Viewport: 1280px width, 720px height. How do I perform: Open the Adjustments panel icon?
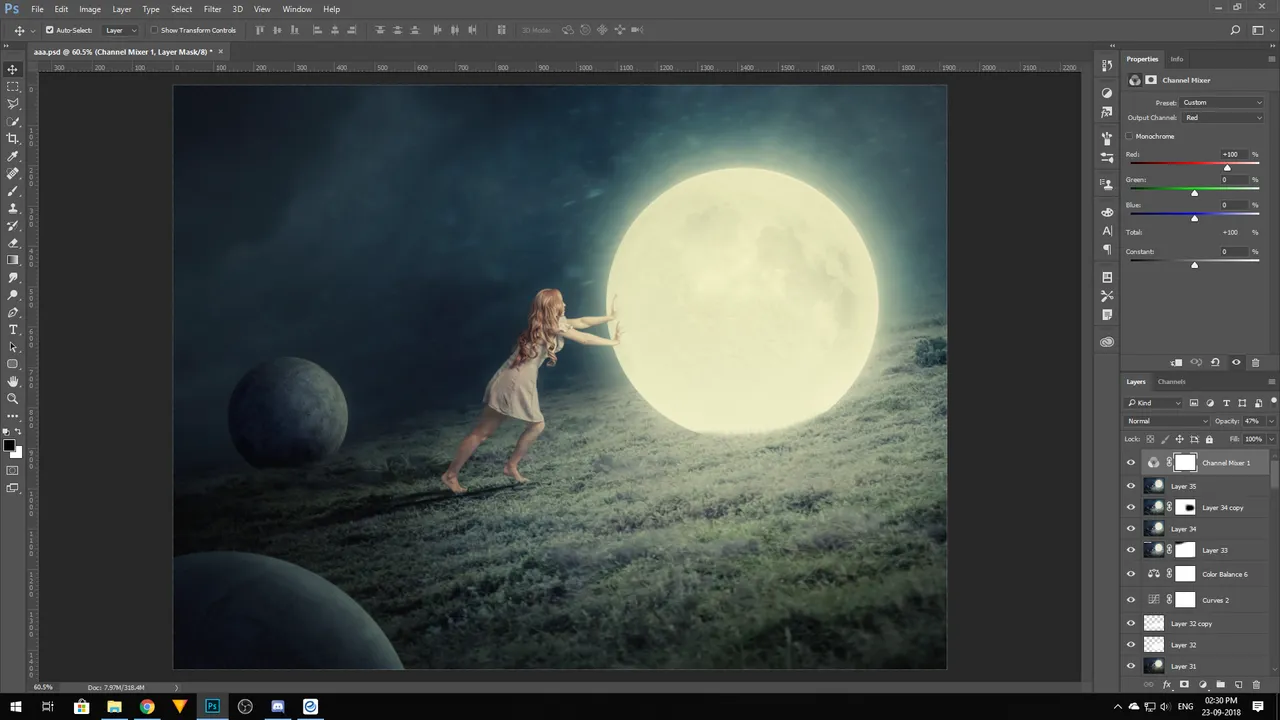(x=1107, y=92)
